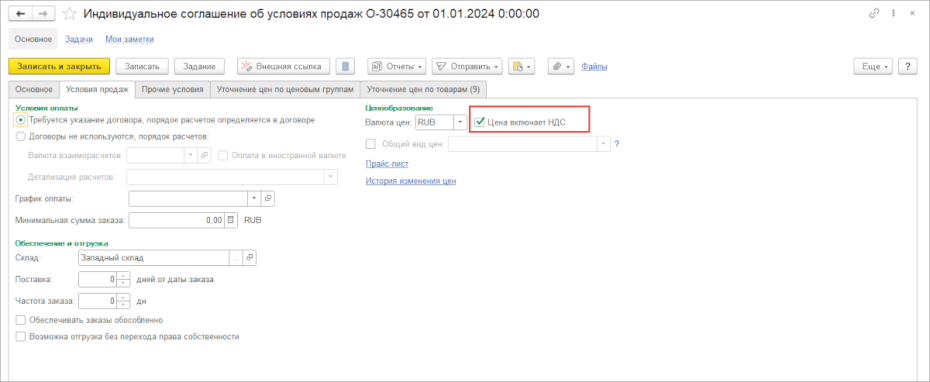This screenshot has height=382, width=930.
Task: Open the Западный склад warehouse card
Action: [x=250, y=257]
